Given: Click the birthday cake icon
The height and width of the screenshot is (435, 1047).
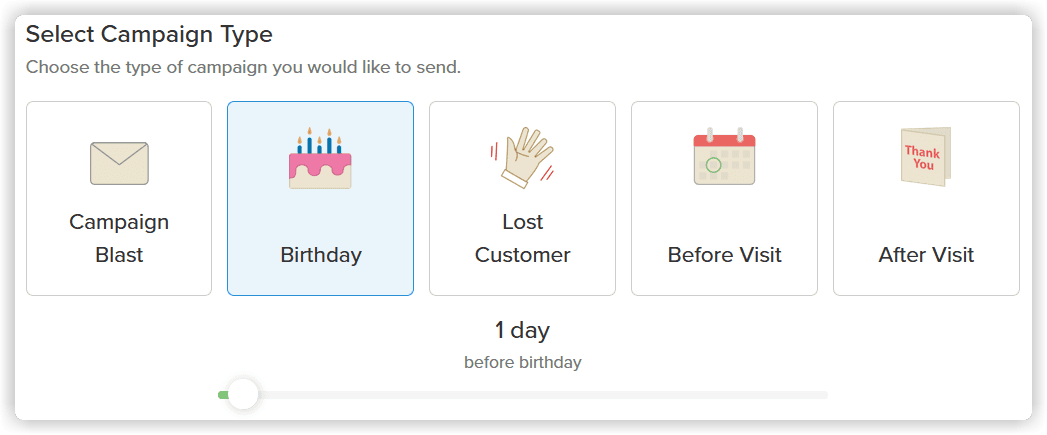Looking at the screenshot, I should pyautogui.click(x=320, y=159).
